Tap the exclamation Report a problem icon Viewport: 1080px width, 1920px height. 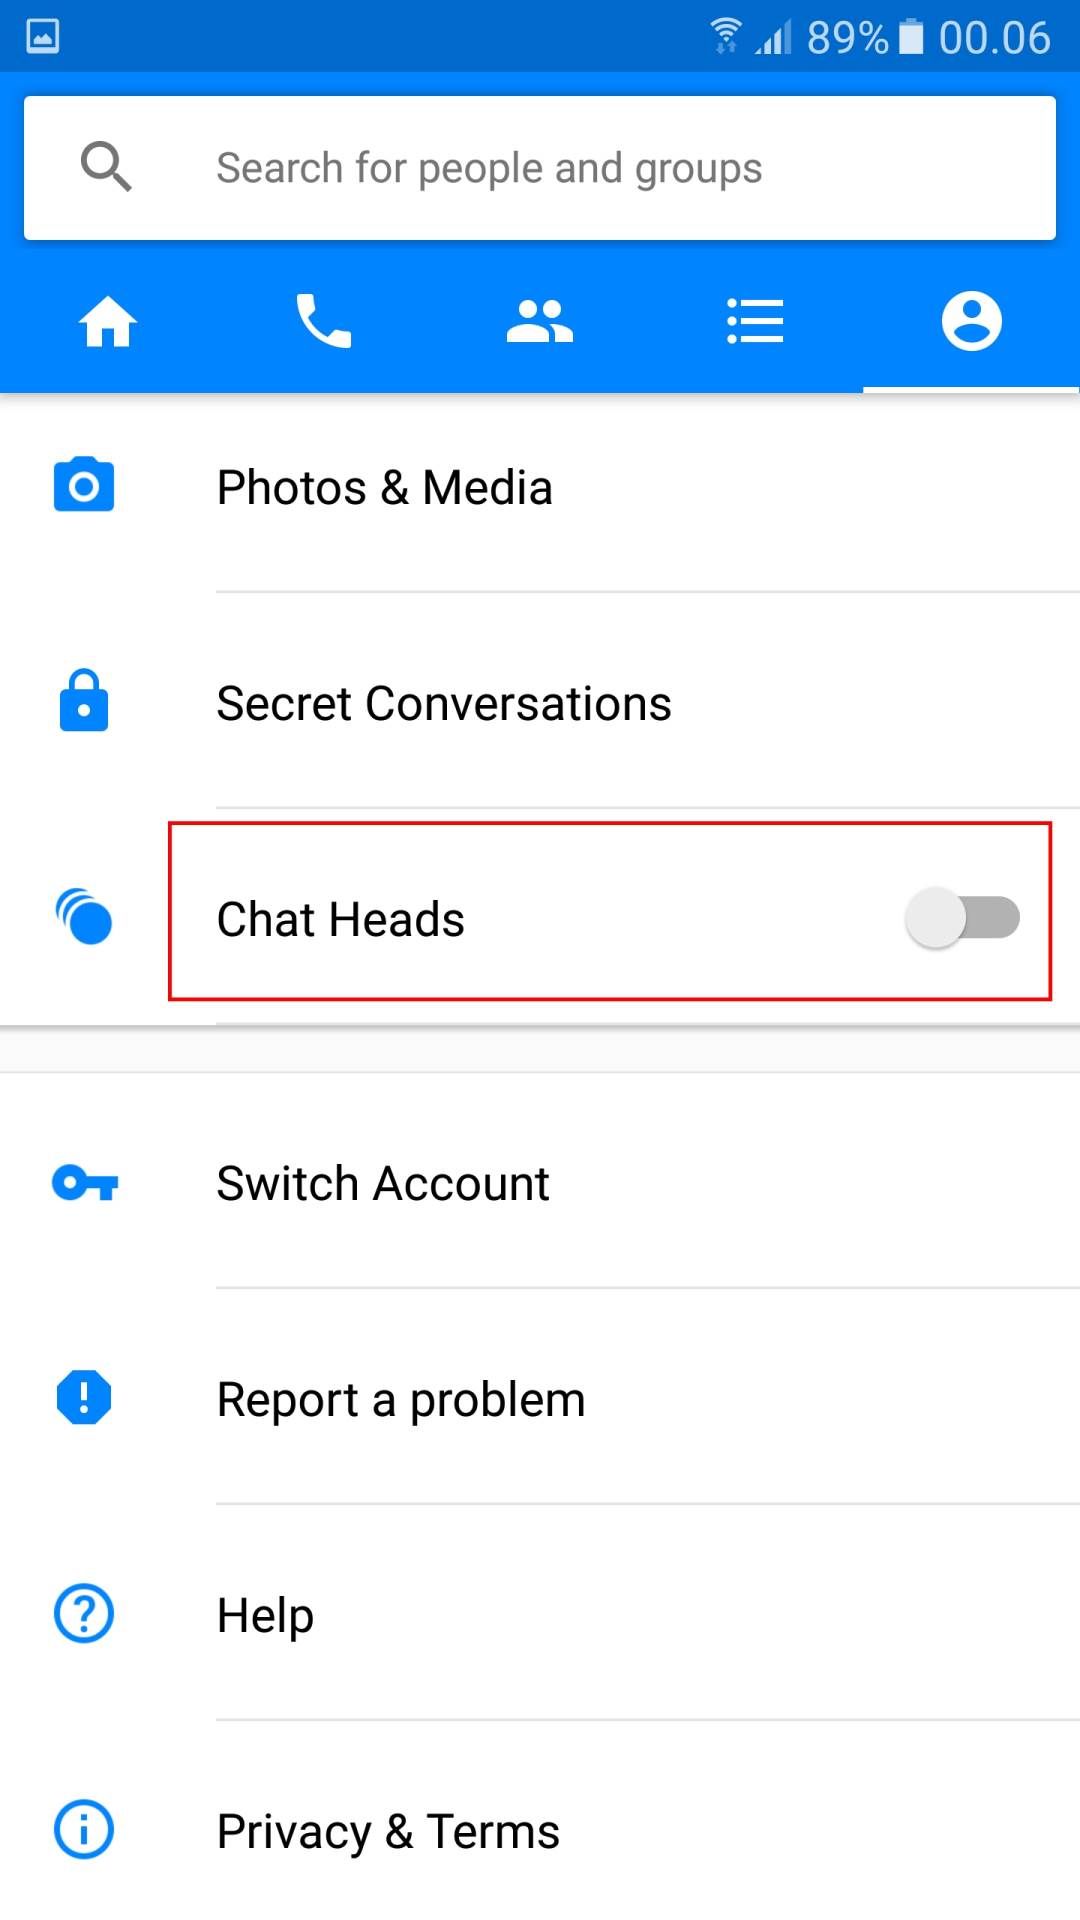pyautogui.click(x=84, y=1397)
